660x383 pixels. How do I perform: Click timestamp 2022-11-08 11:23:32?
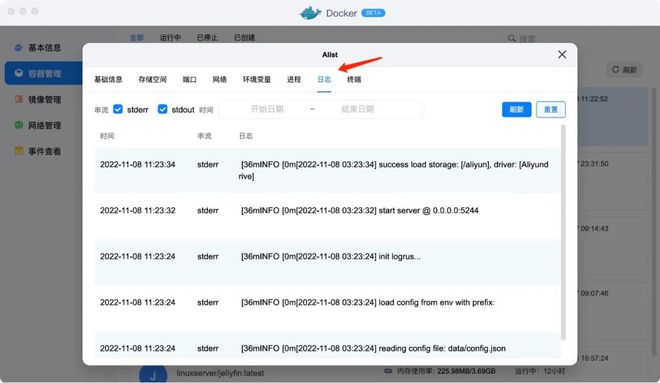click(x=137, y=210)
